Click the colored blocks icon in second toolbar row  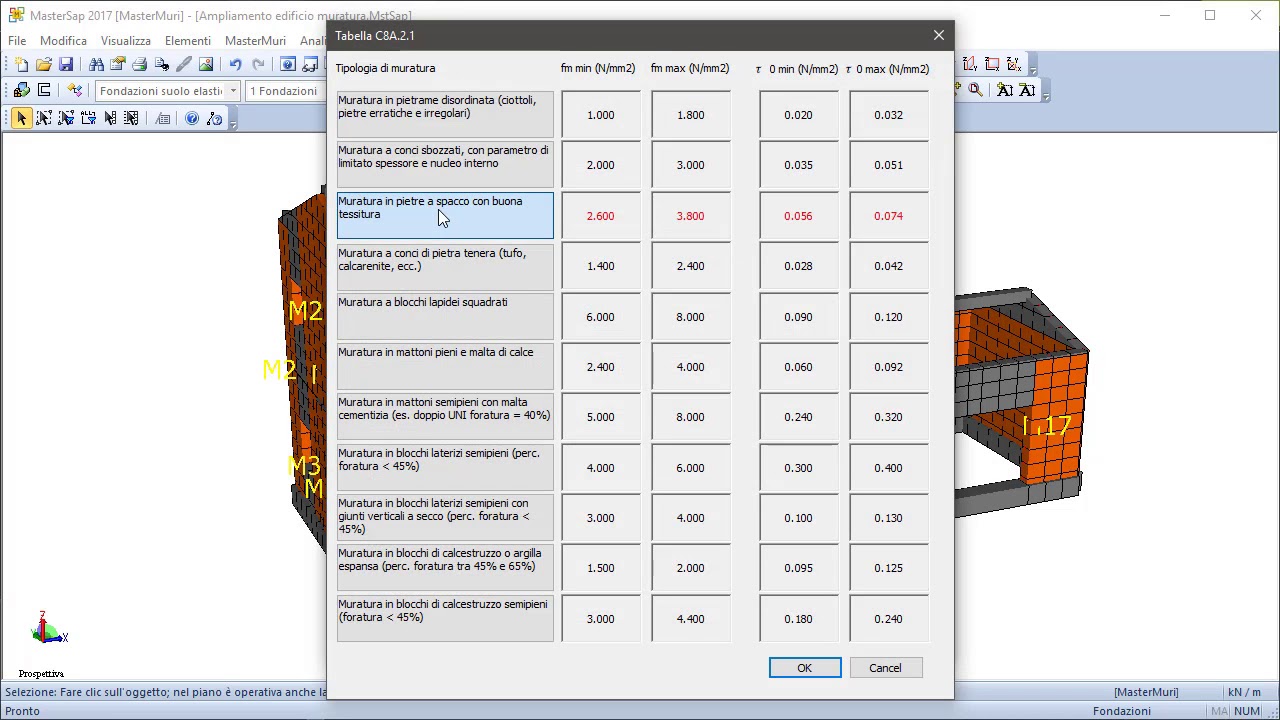coord(21,90)
